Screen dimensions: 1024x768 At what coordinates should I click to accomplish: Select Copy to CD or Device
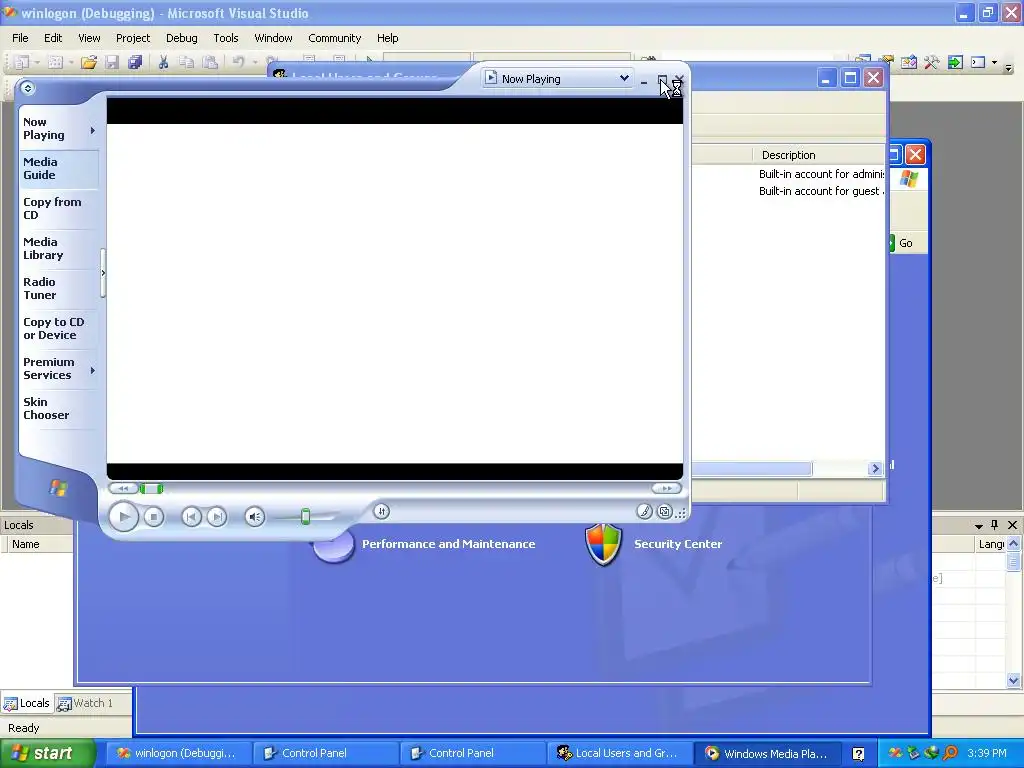click(x=57, y=328)
